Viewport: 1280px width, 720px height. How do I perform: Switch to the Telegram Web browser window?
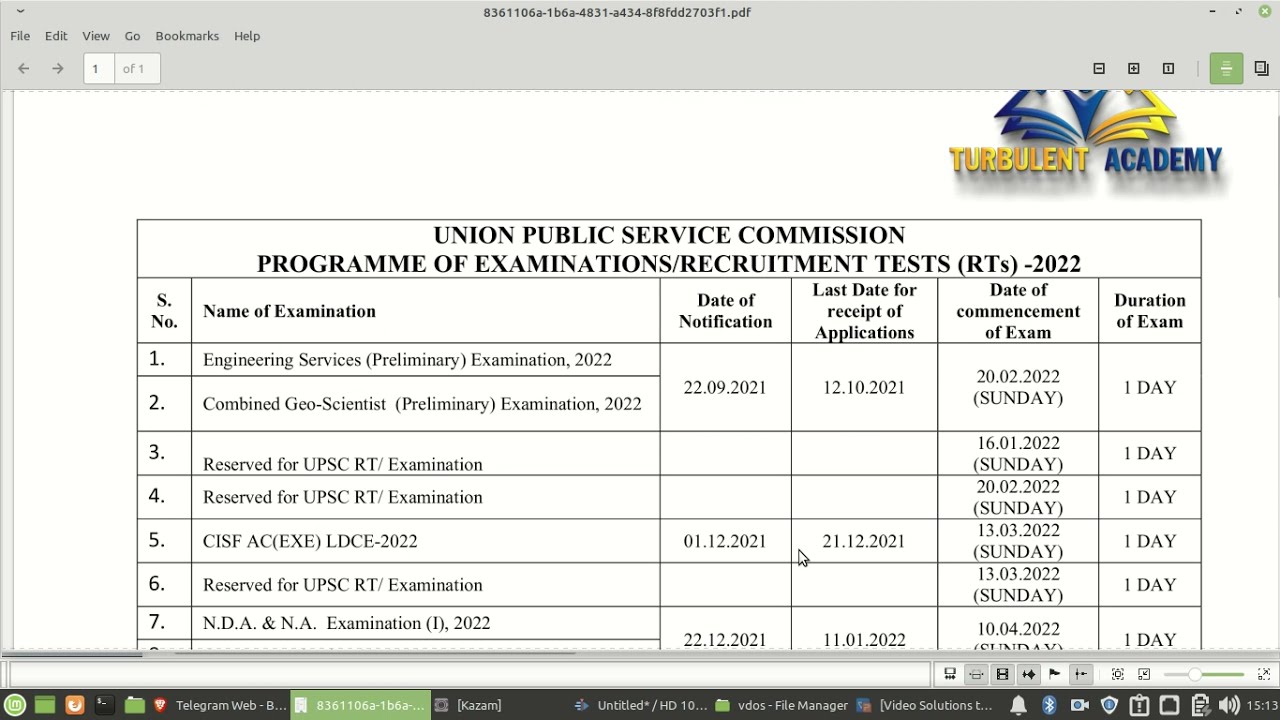click(x=220, y=705)
